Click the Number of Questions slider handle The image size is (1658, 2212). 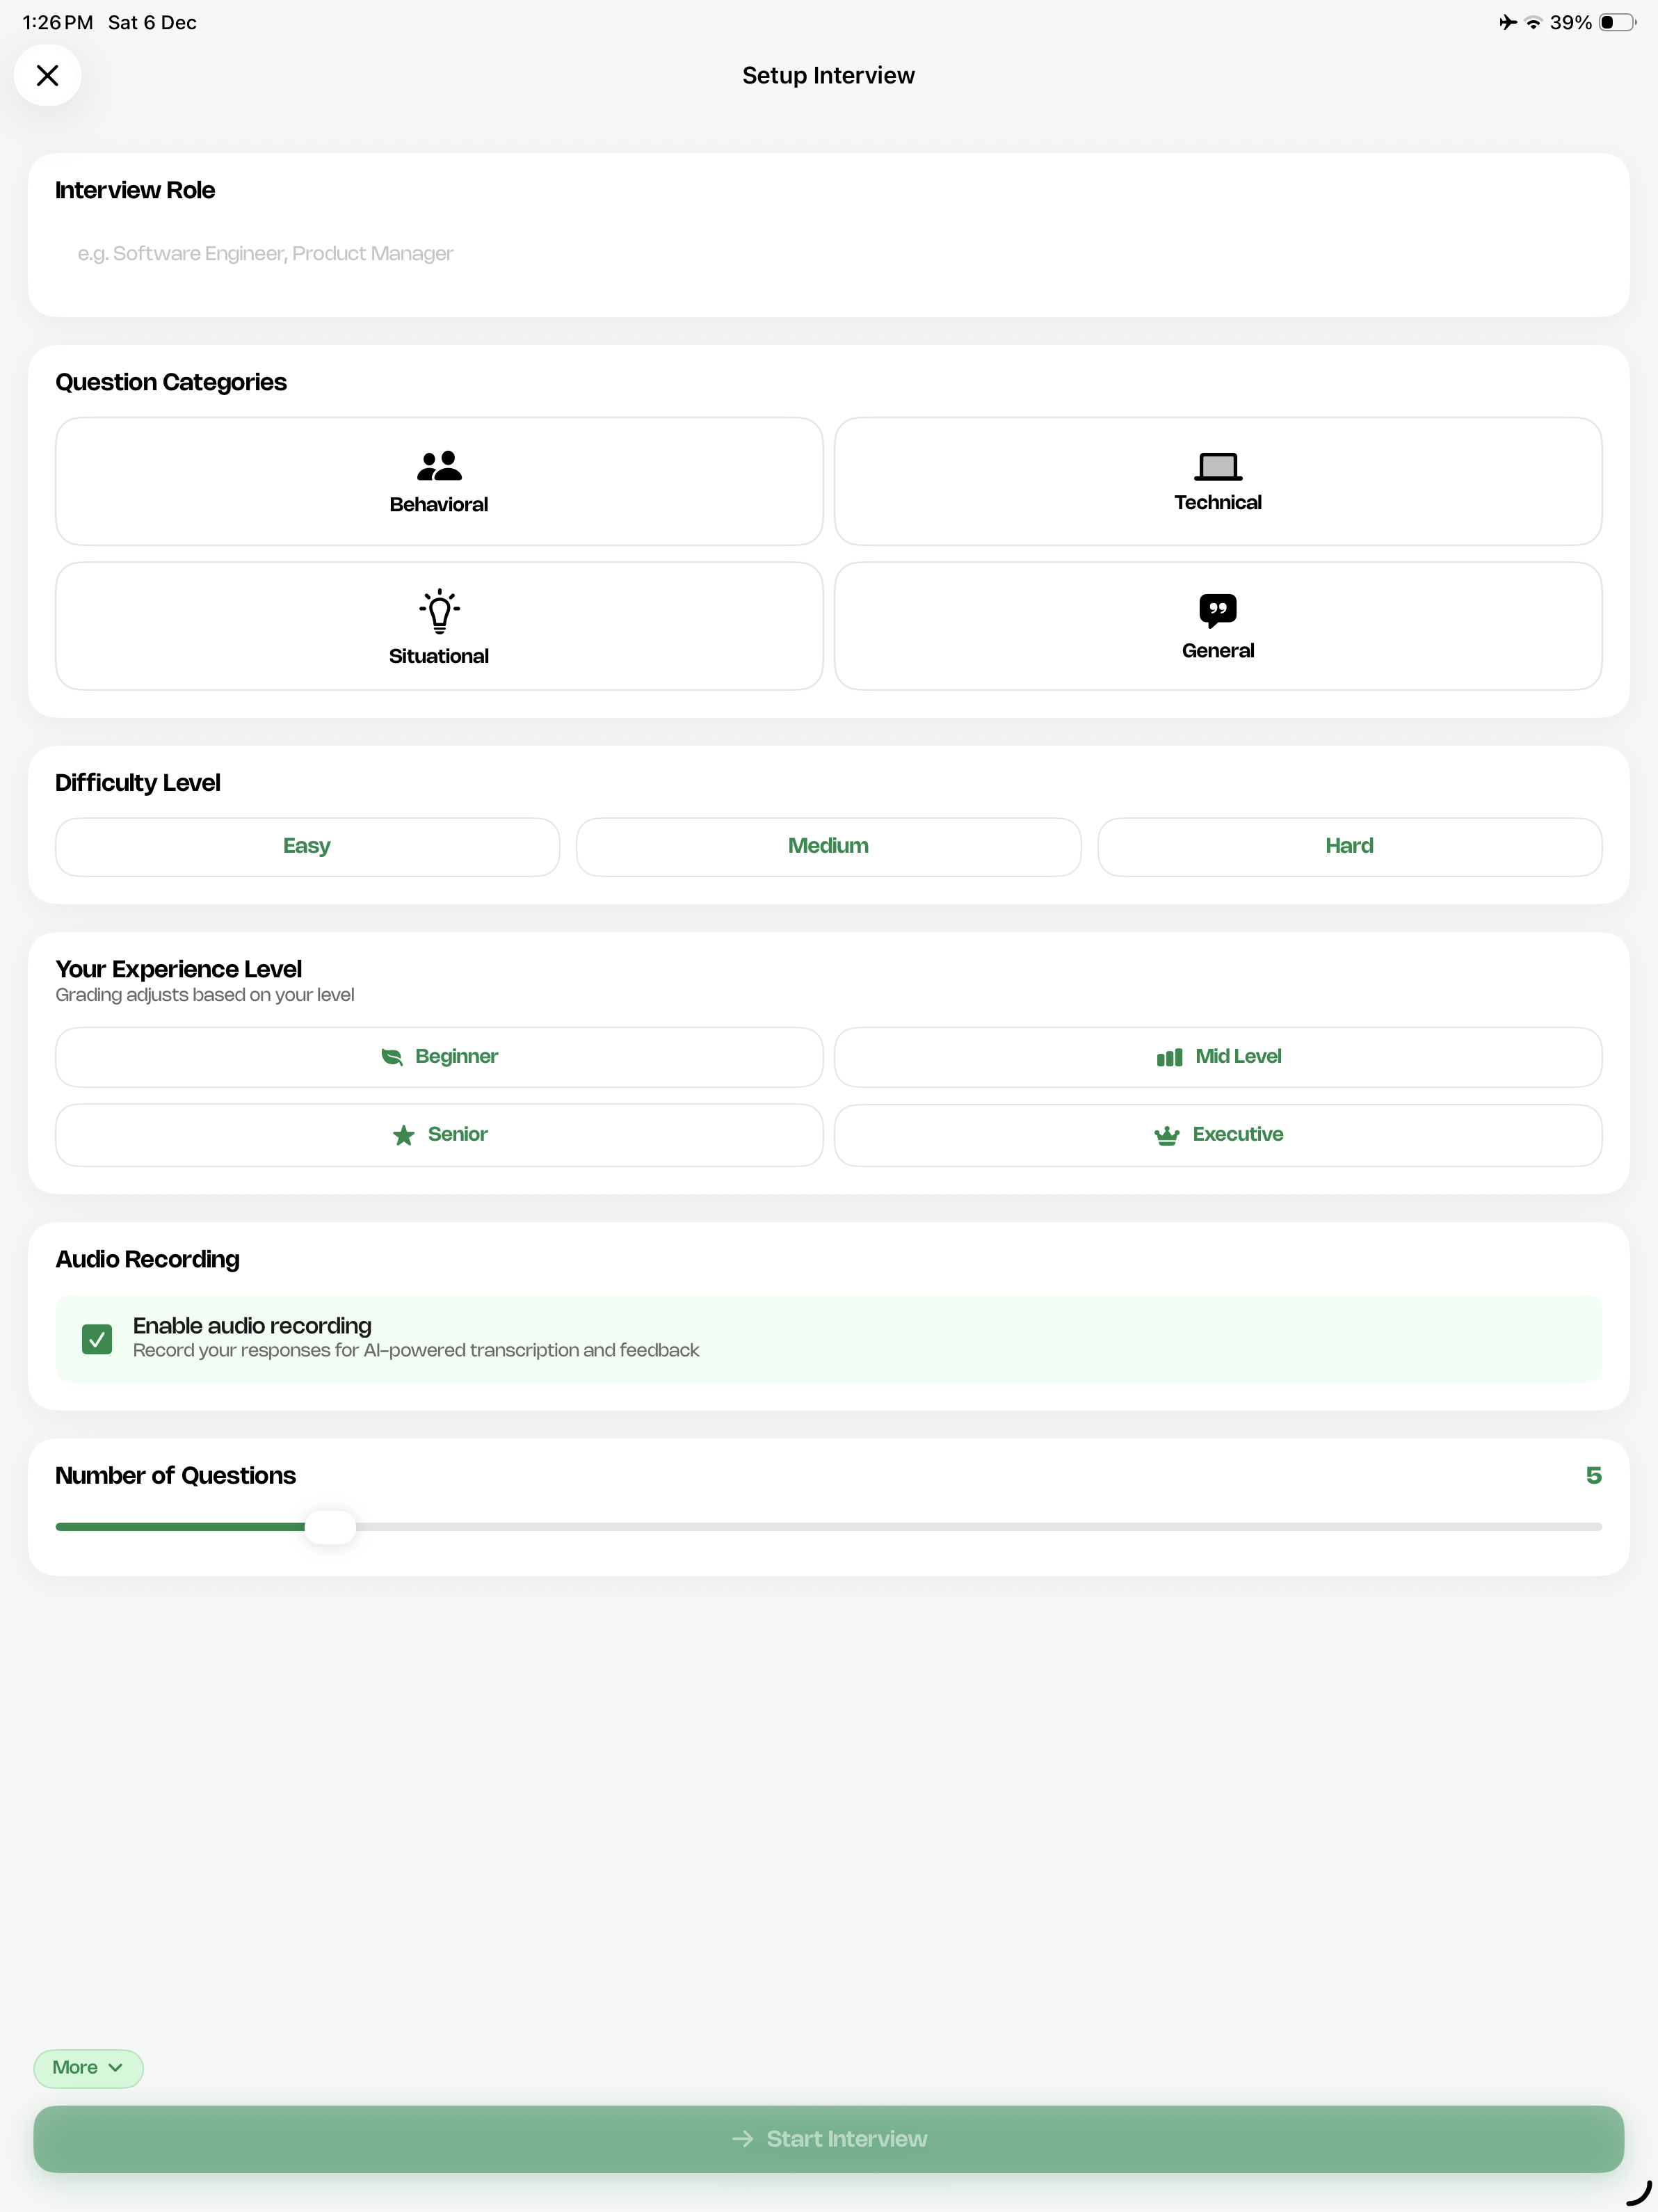330,1527
